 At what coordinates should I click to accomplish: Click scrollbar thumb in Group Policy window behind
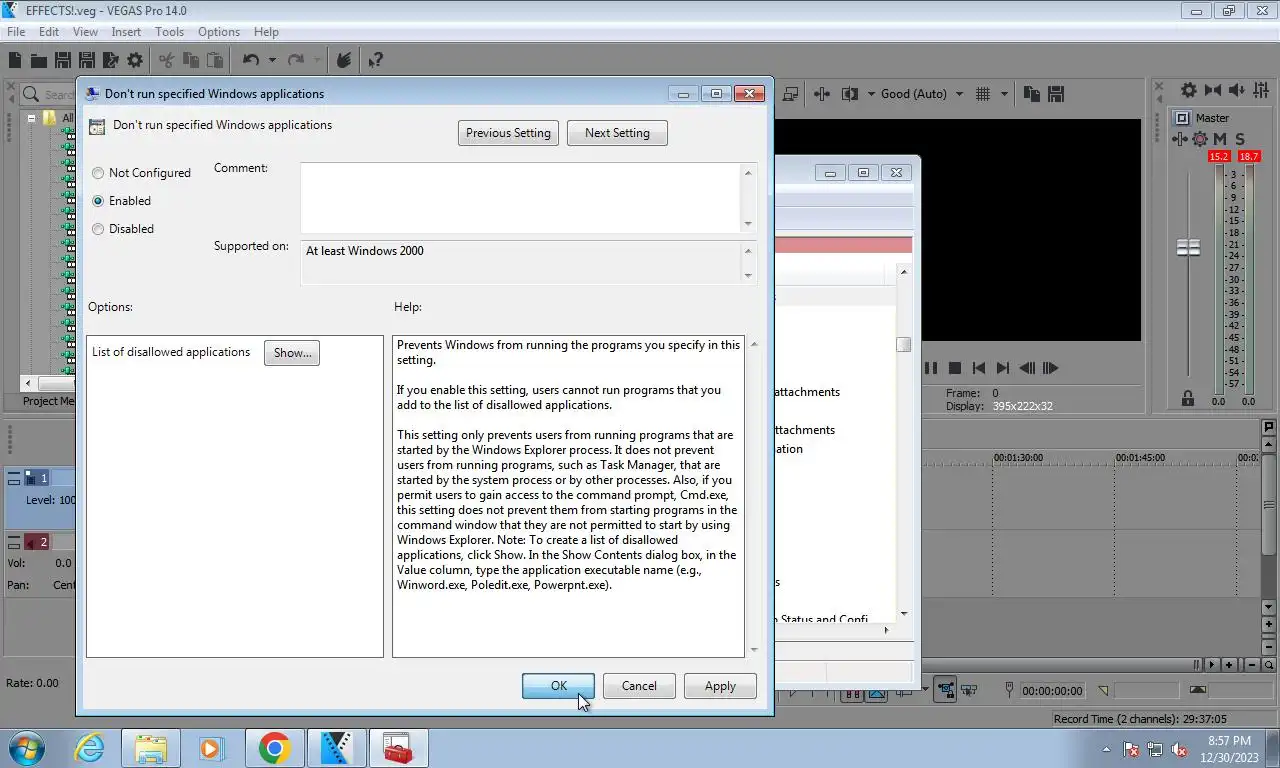coord(904,345)
